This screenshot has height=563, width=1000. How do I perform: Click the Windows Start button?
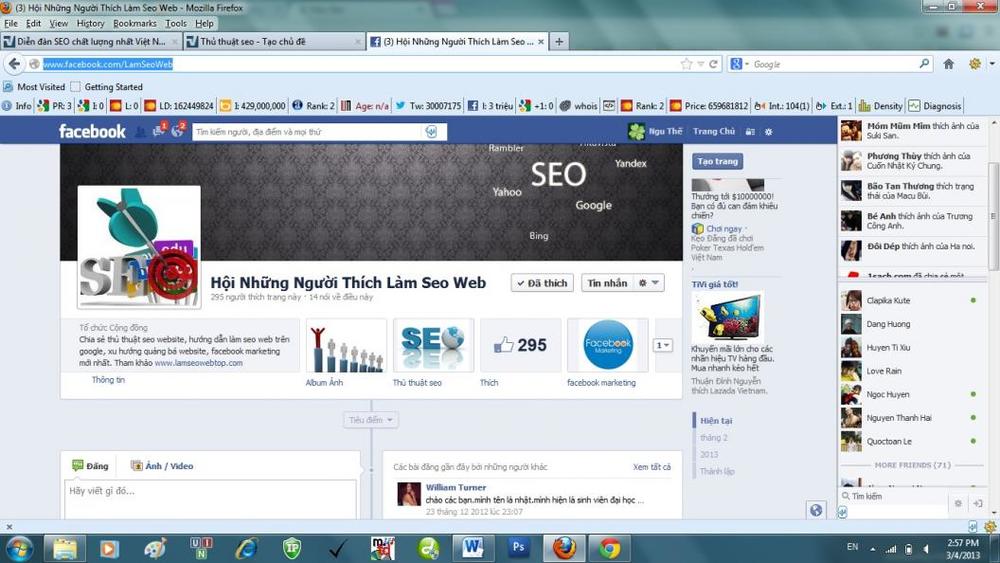pyautogui.click(x=18, y=548)
